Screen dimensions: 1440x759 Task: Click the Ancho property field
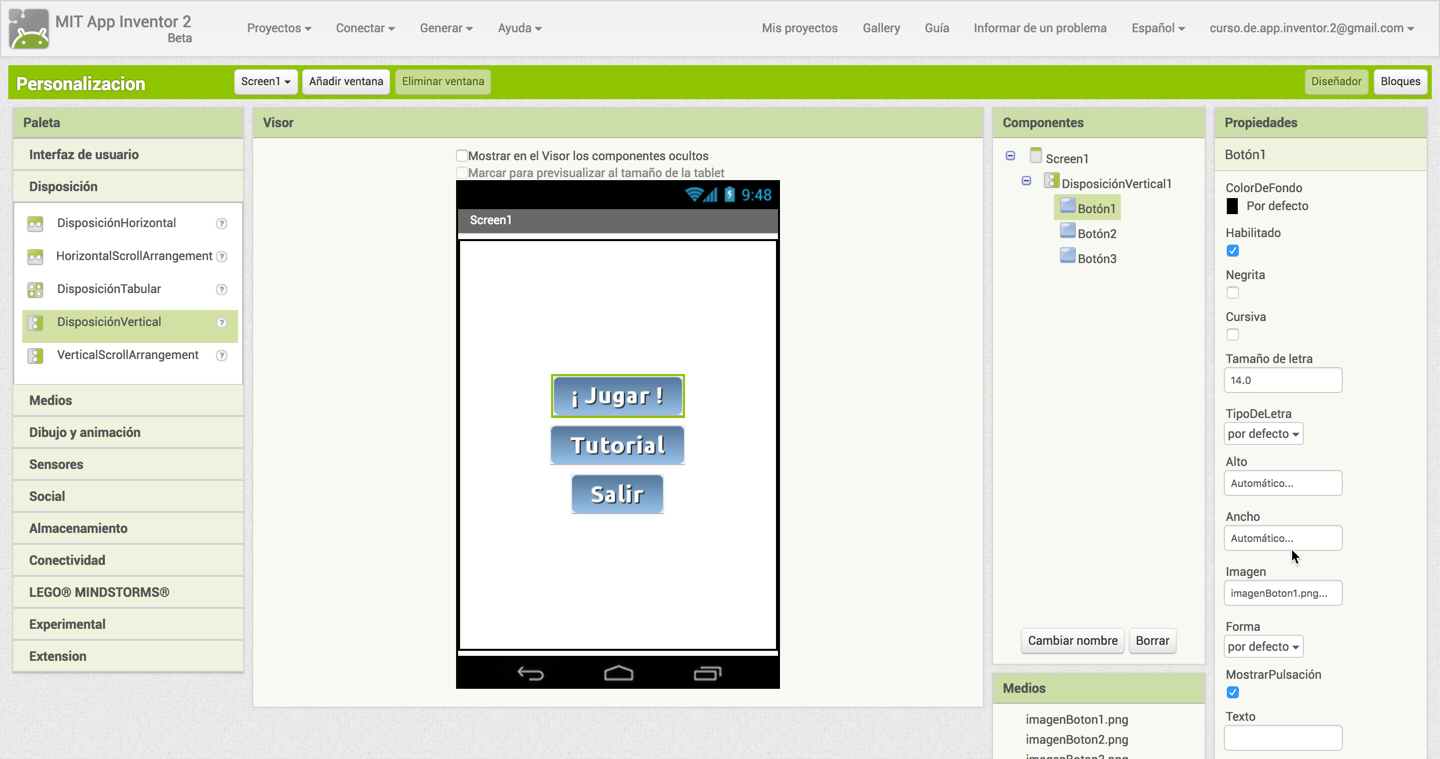1283,539
